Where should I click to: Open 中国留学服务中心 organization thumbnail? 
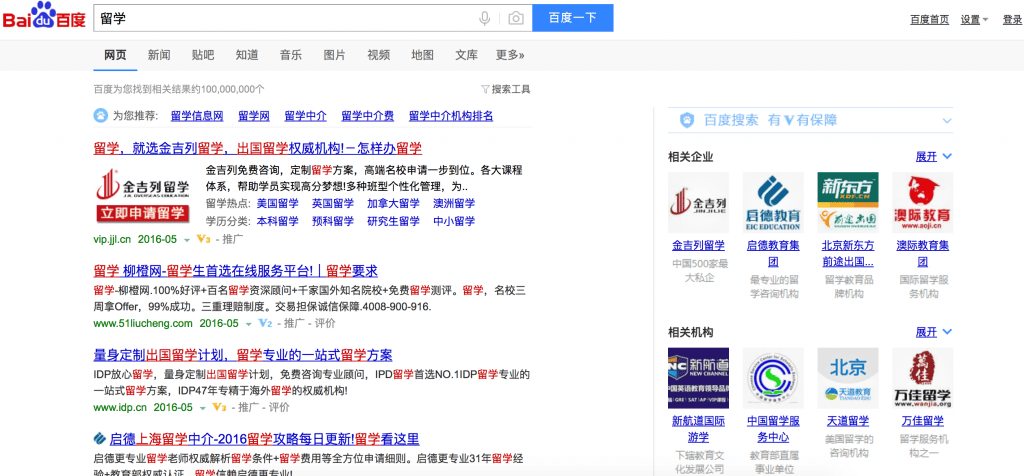[x=773, y=378]
